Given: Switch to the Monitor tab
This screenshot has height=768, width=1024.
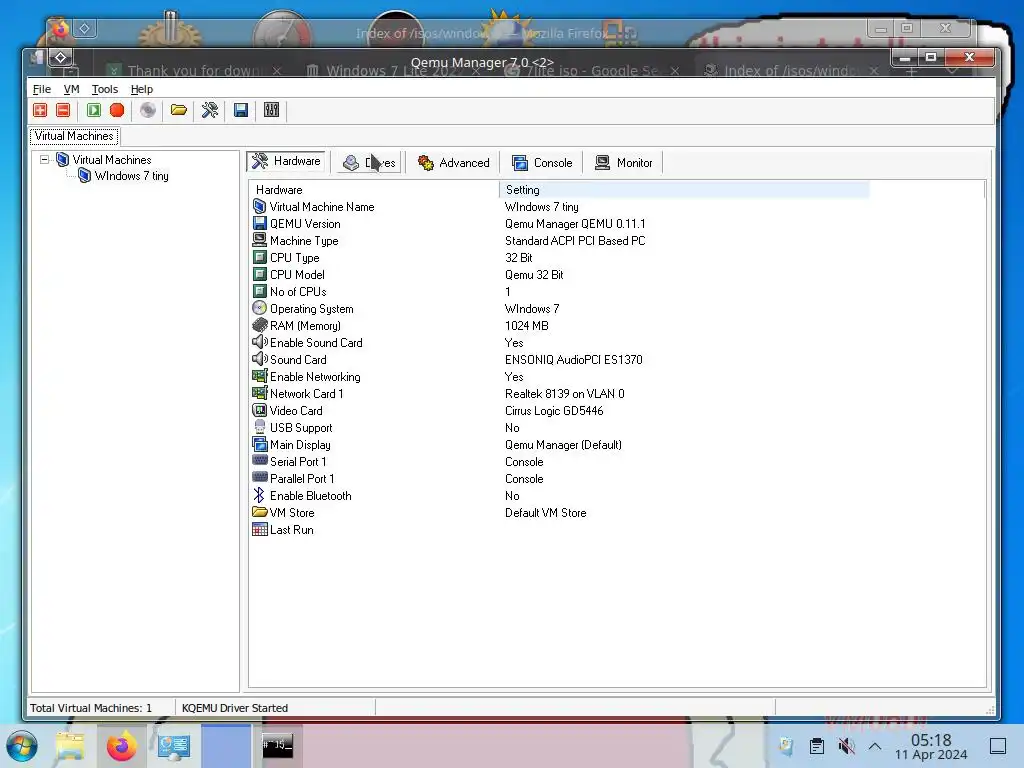Looking at the screenshot, I should (624, 163).
